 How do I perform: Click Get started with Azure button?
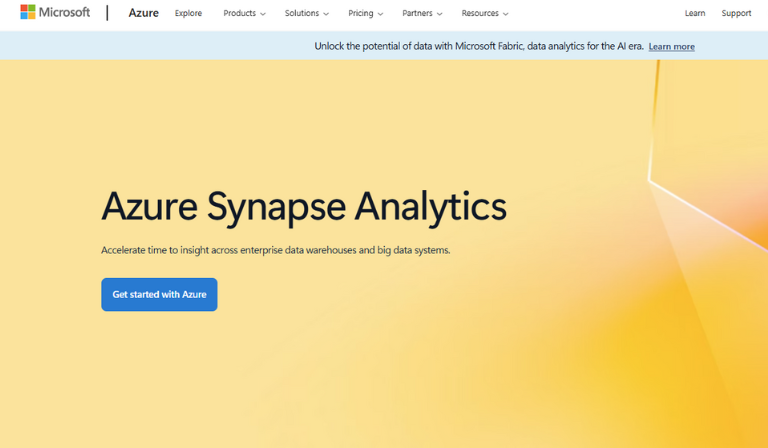[159, 294]
